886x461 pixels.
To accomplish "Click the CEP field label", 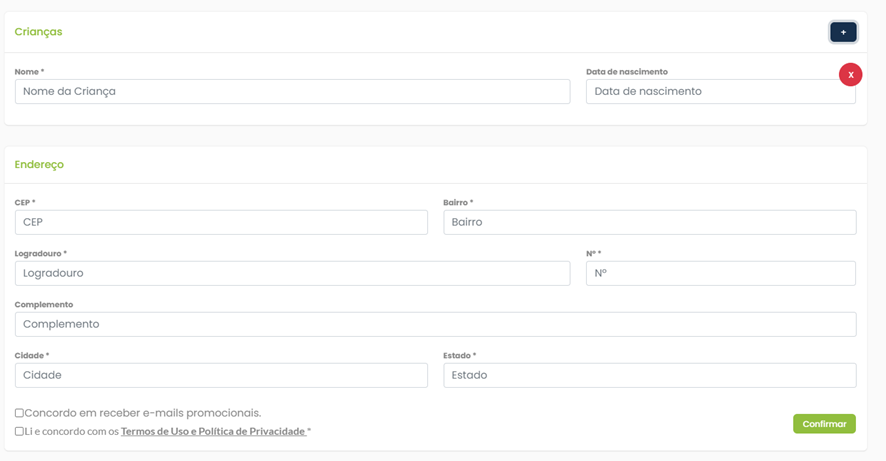I will (24, 202).
